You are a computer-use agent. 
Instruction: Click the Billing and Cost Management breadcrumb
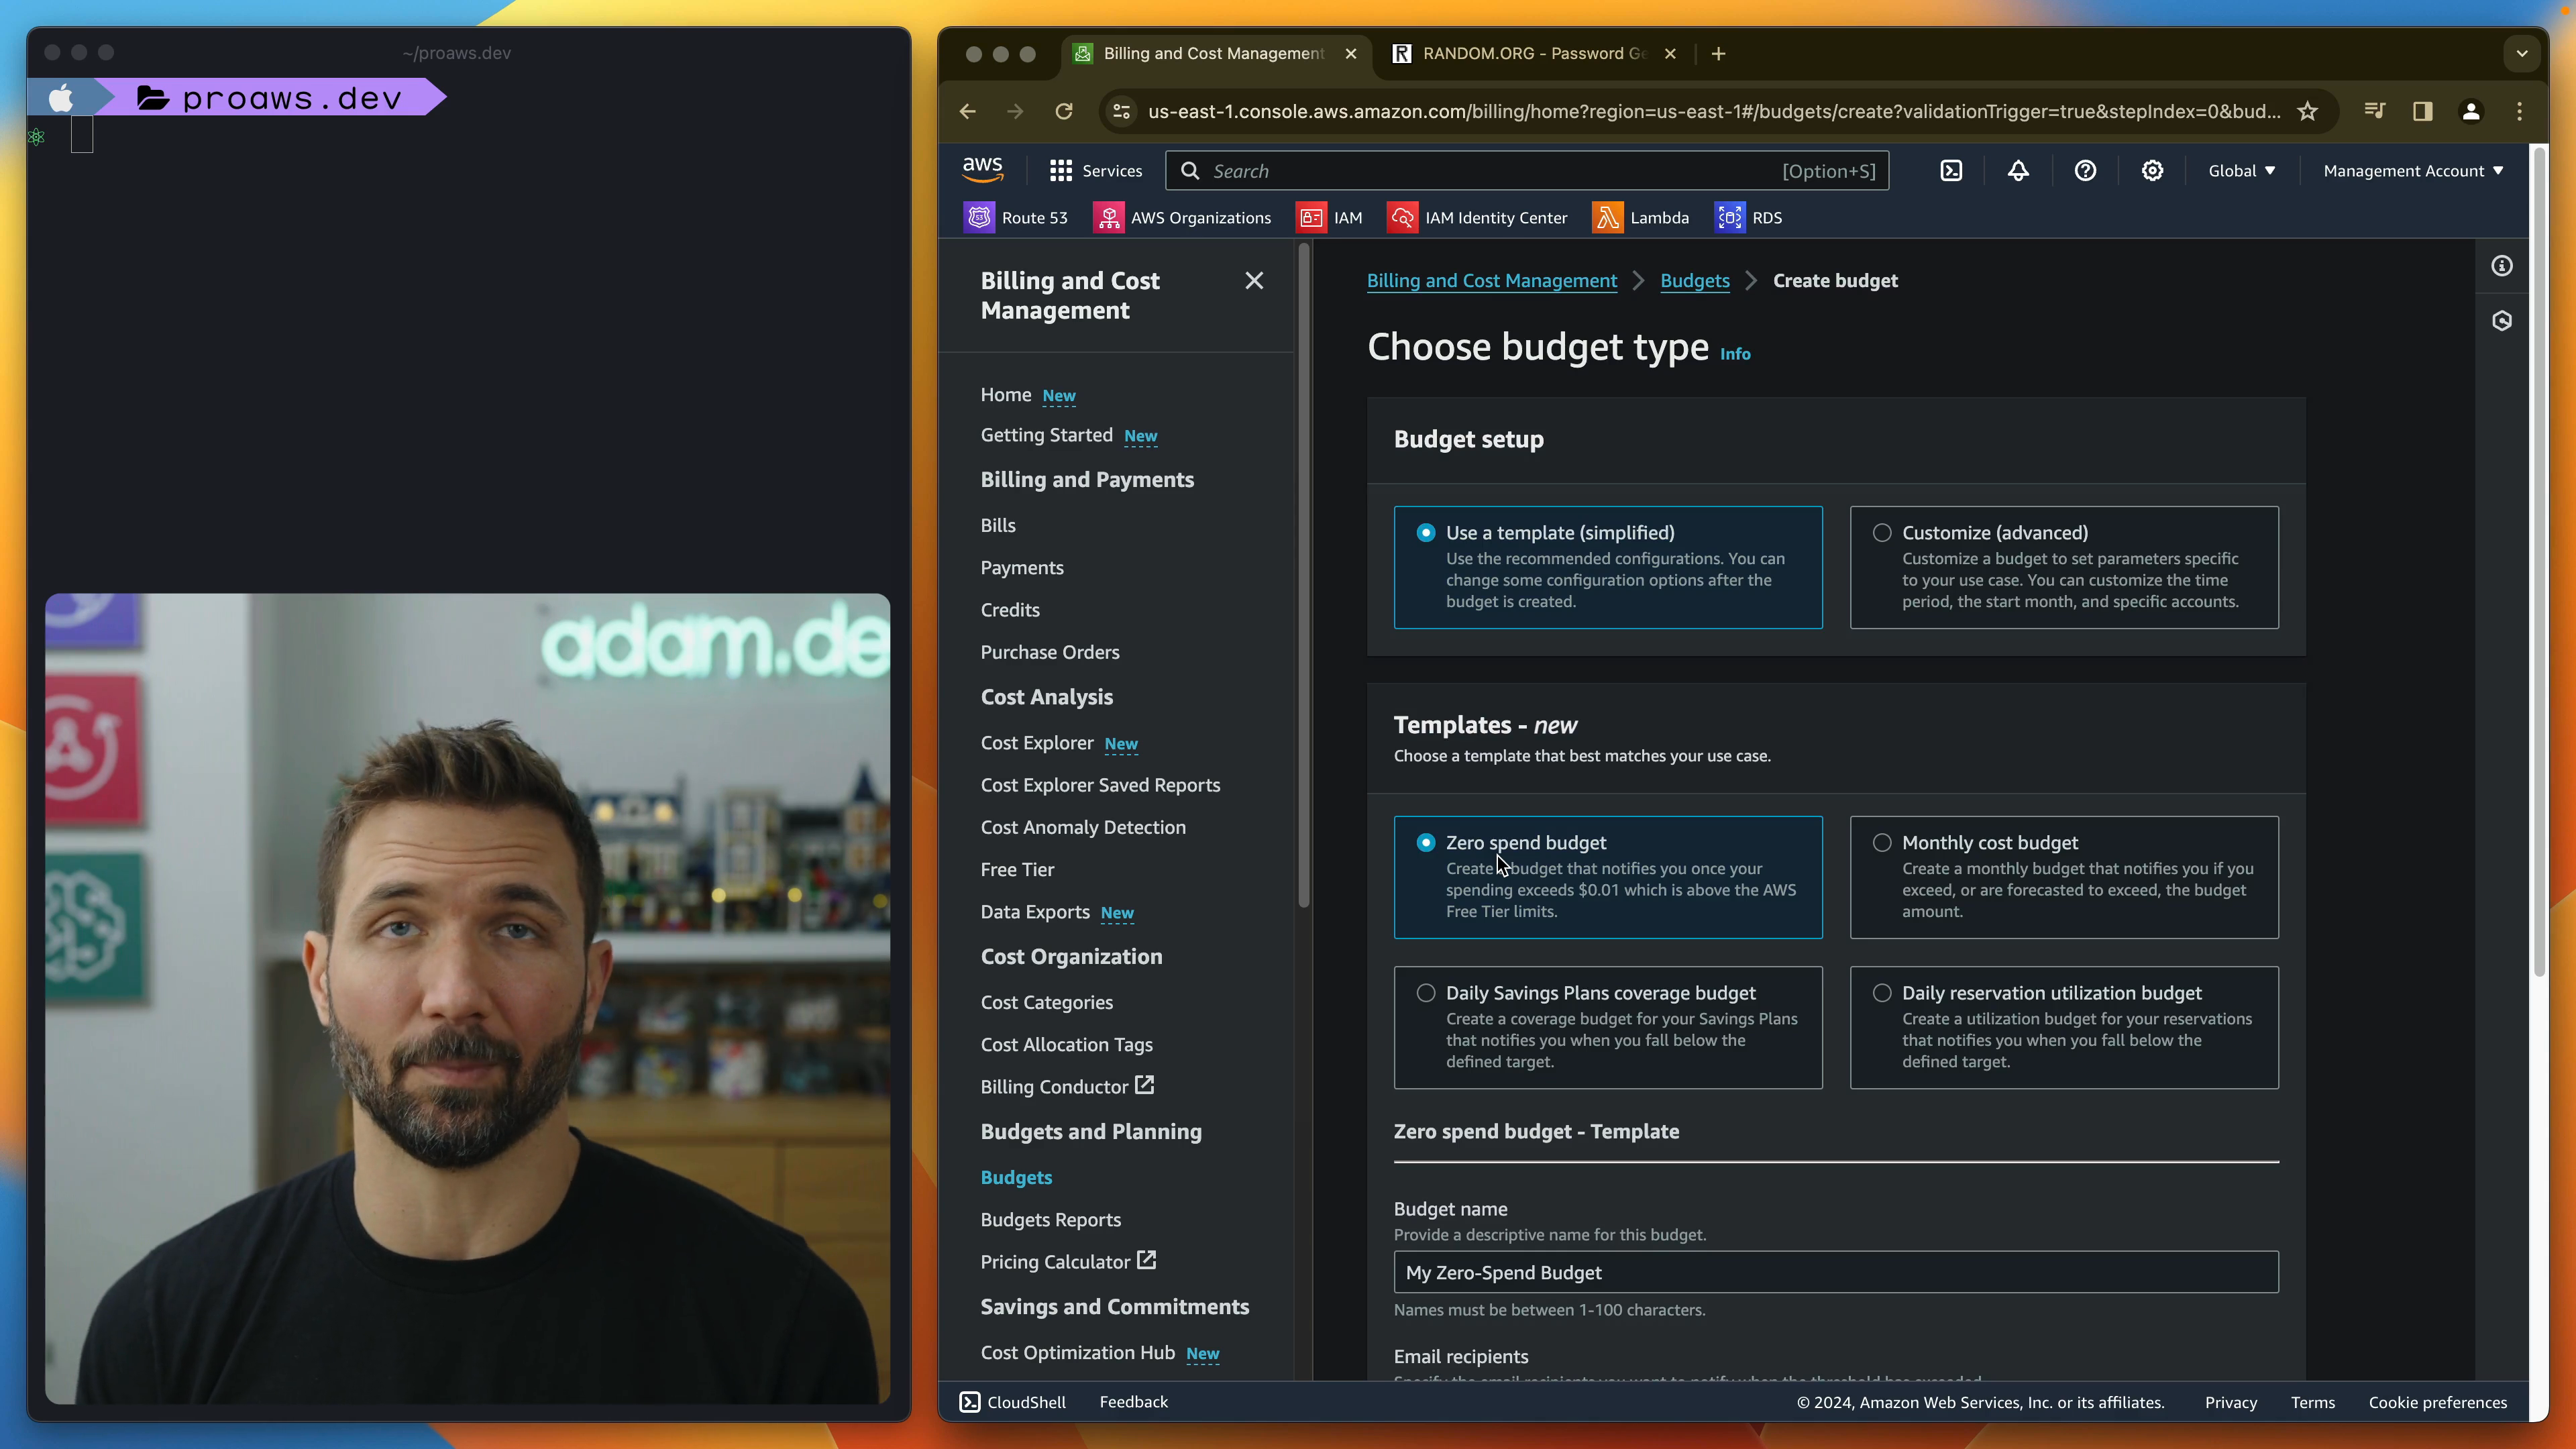[x=1491, y=280]
